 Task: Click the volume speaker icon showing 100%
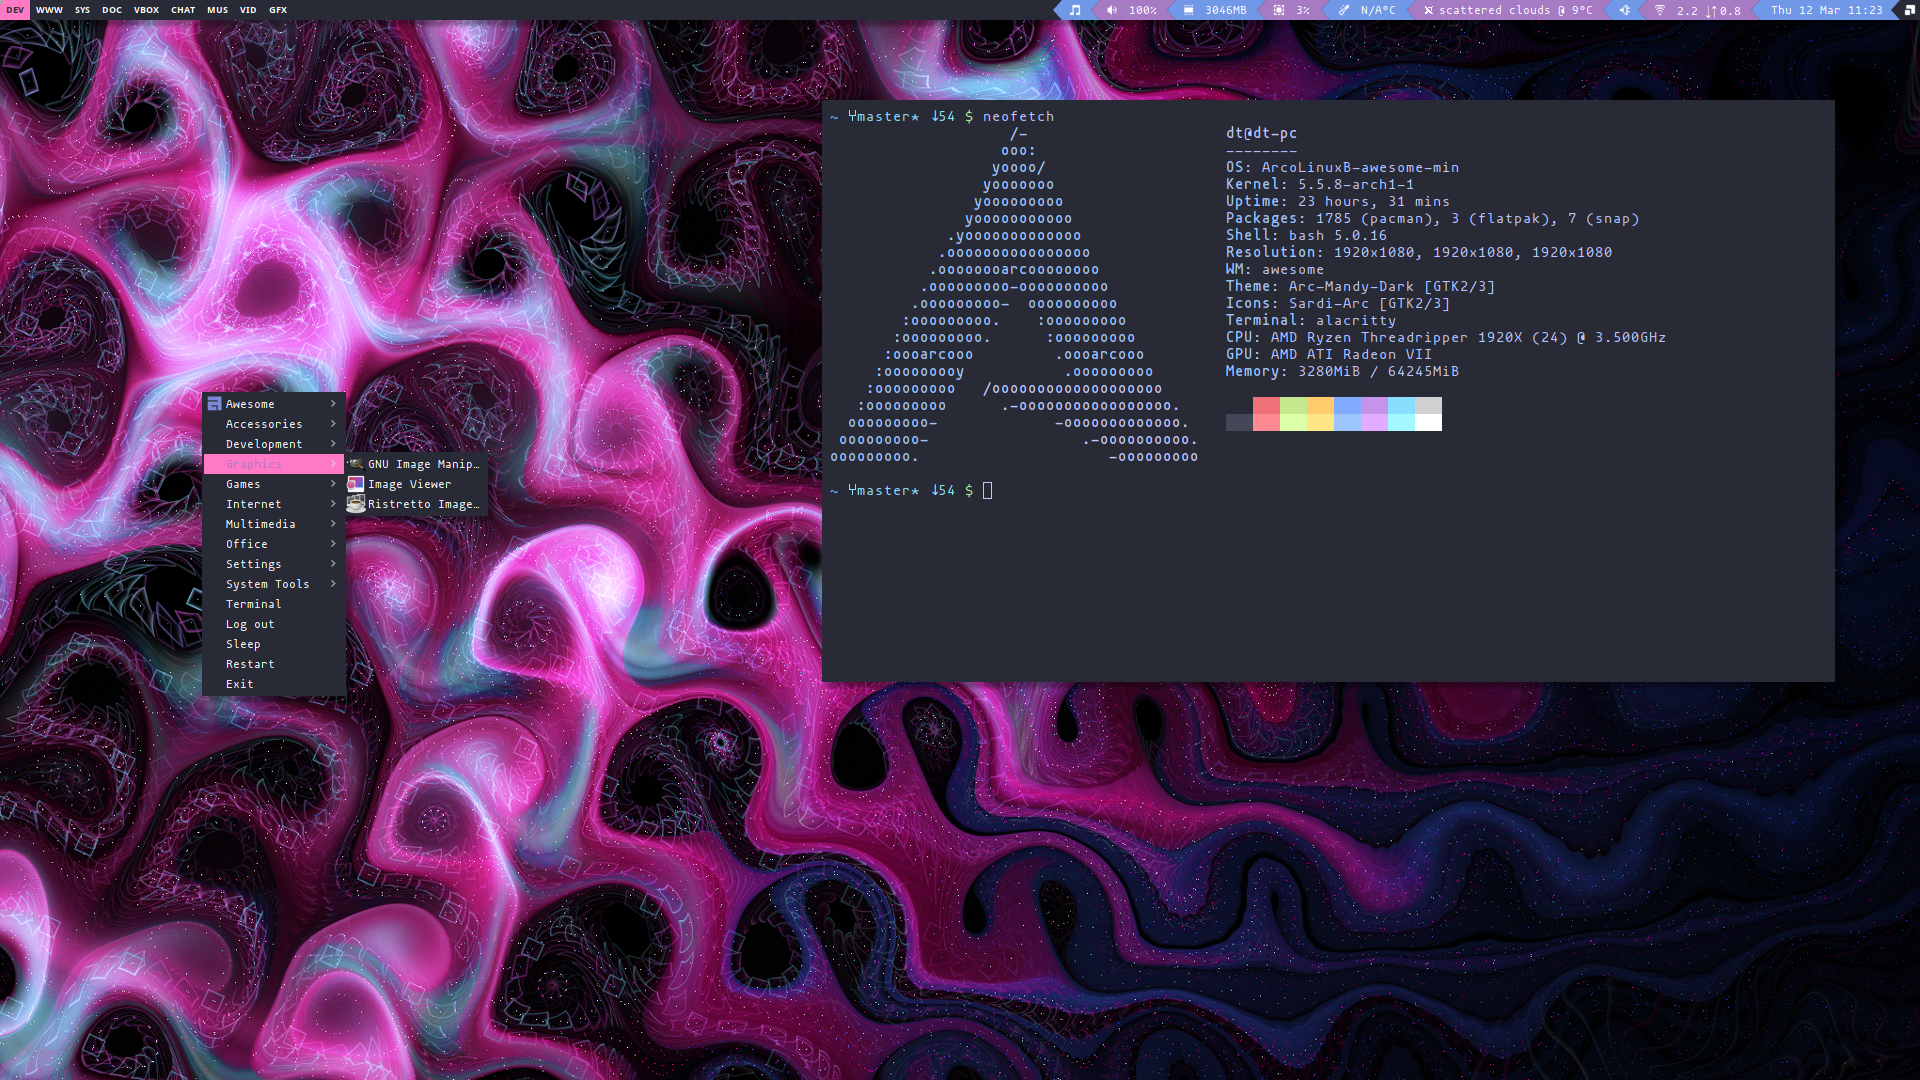pyautogui.click(x=1111, y=10)
